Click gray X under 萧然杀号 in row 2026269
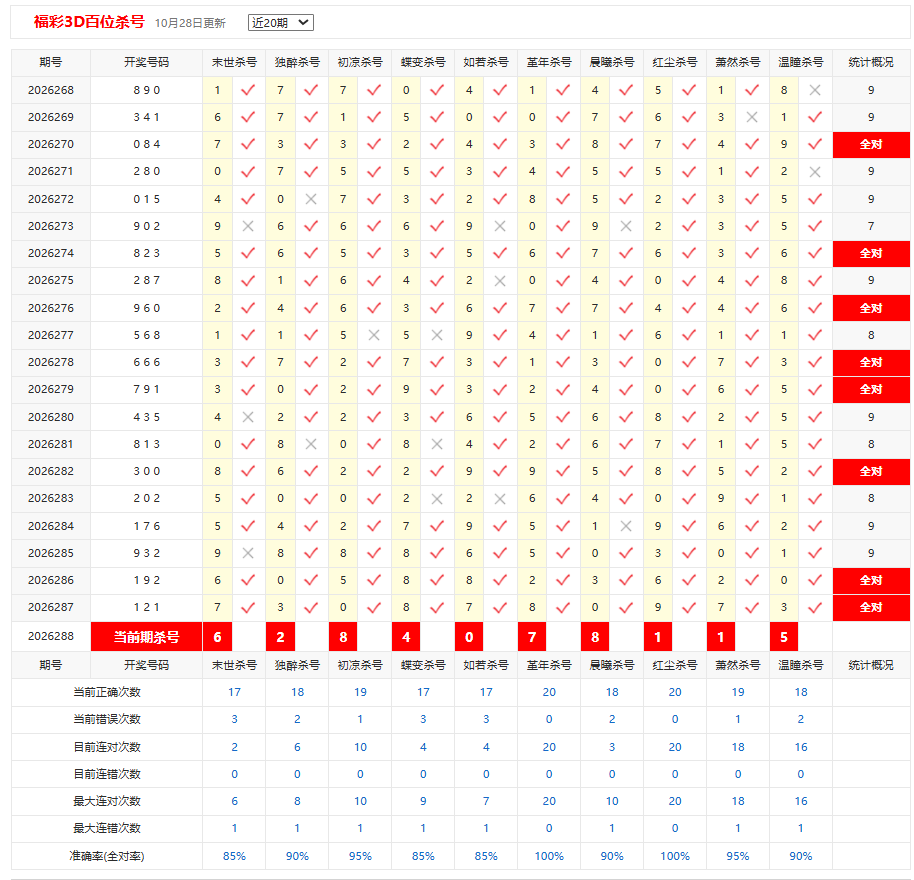 coord(752,117)
